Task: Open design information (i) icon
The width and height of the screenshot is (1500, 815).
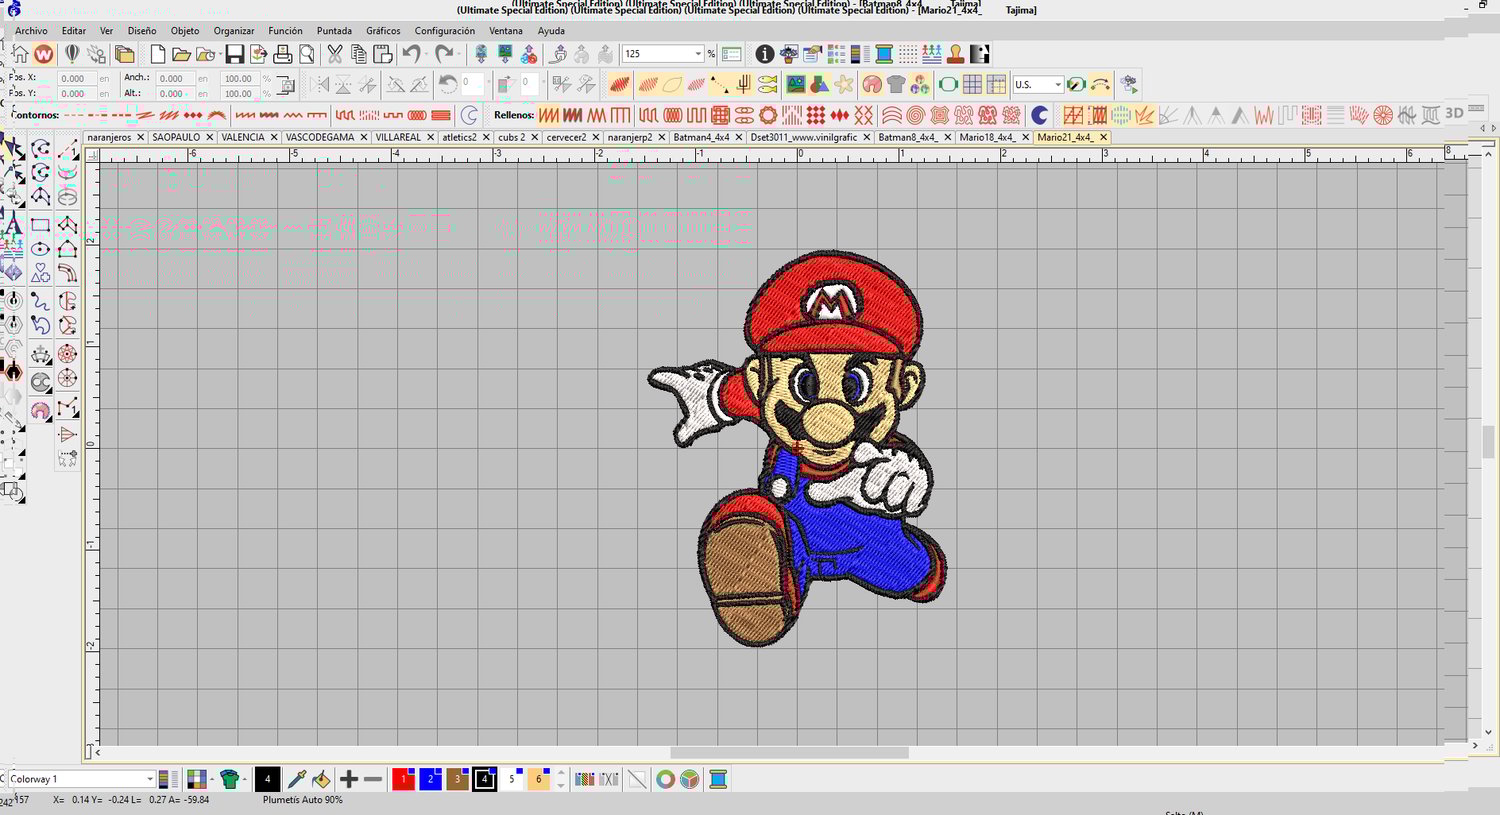Action: 764,54
